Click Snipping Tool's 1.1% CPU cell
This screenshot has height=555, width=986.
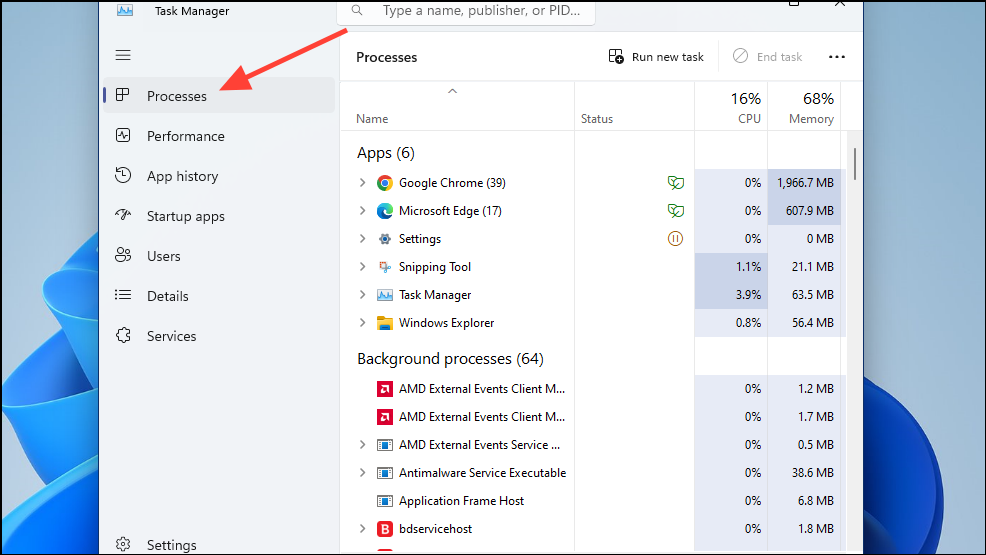tap(731, 267)
